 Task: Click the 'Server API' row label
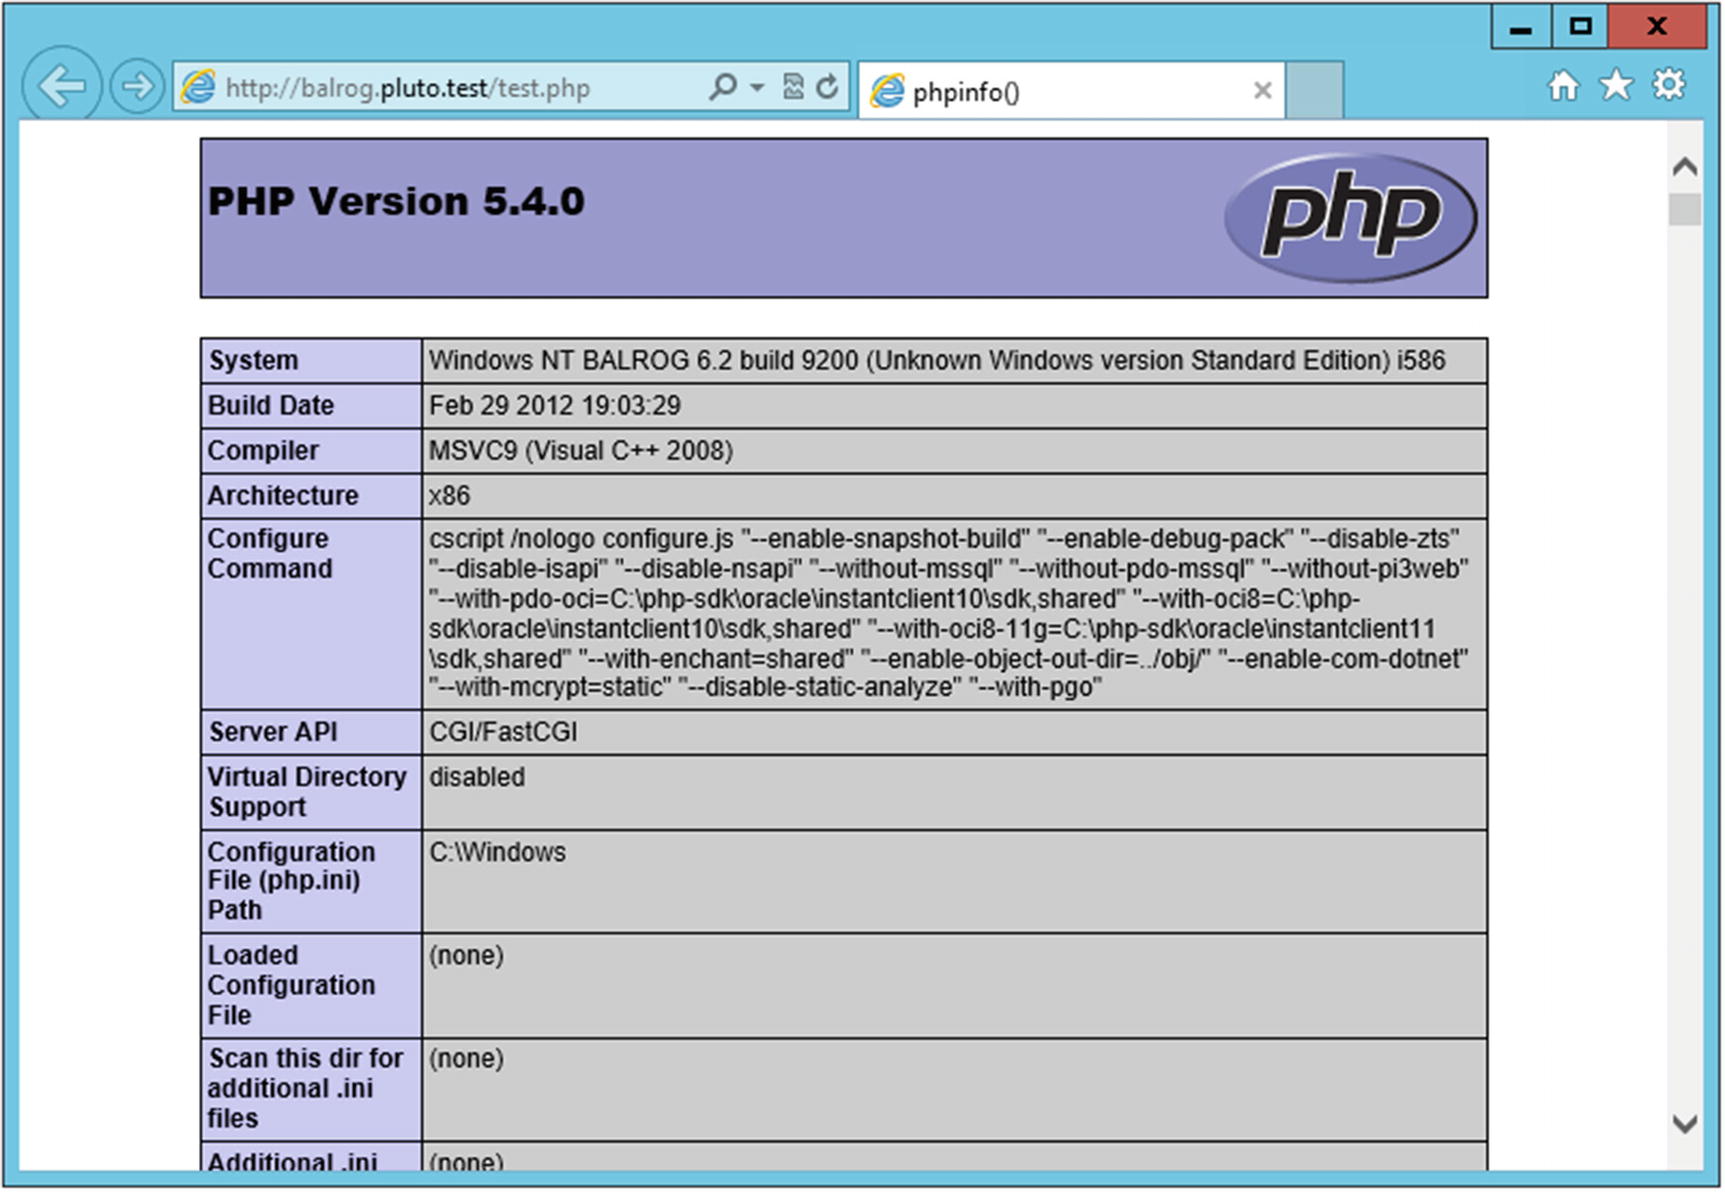tap(273, 732)
